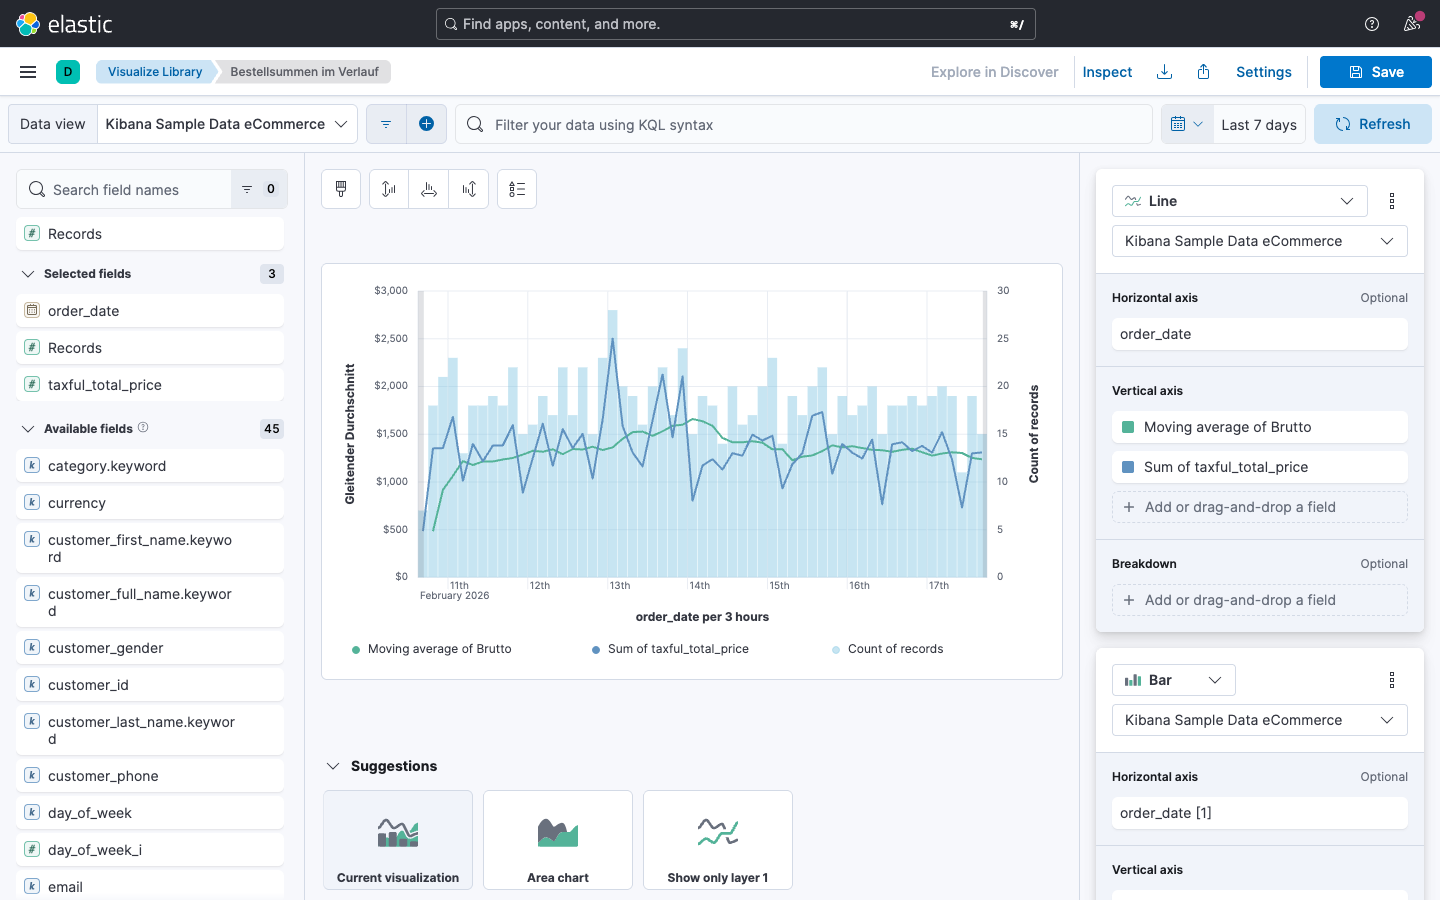The image size is (1440, 900).
Task: Click the Save button
Action: pos(1375,72)
